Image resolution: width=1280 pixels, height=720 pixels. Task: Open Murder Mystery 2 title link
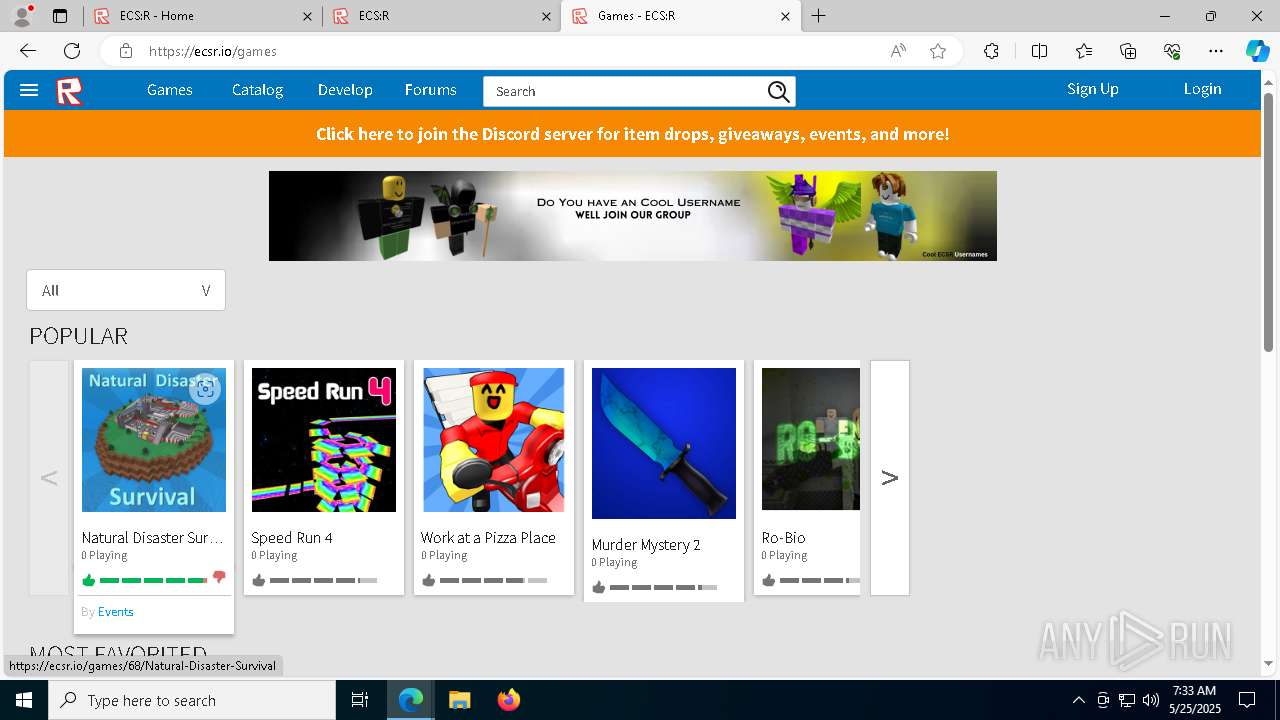point(646,545)
